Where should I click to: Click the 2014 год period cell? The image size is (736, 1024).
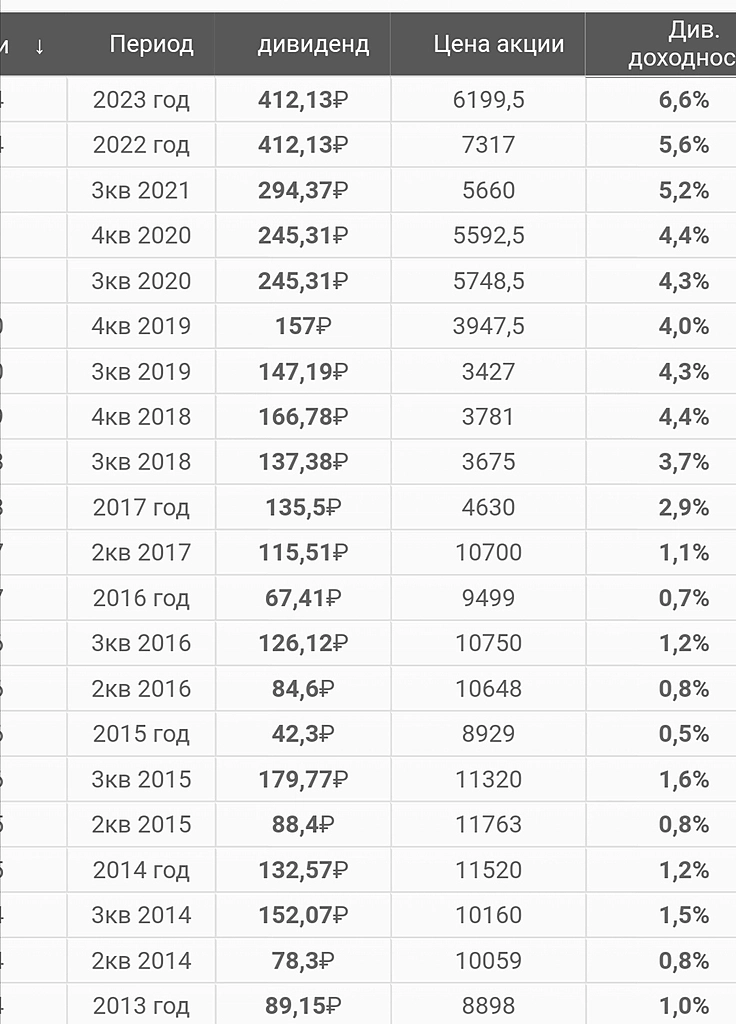(141, 870)
